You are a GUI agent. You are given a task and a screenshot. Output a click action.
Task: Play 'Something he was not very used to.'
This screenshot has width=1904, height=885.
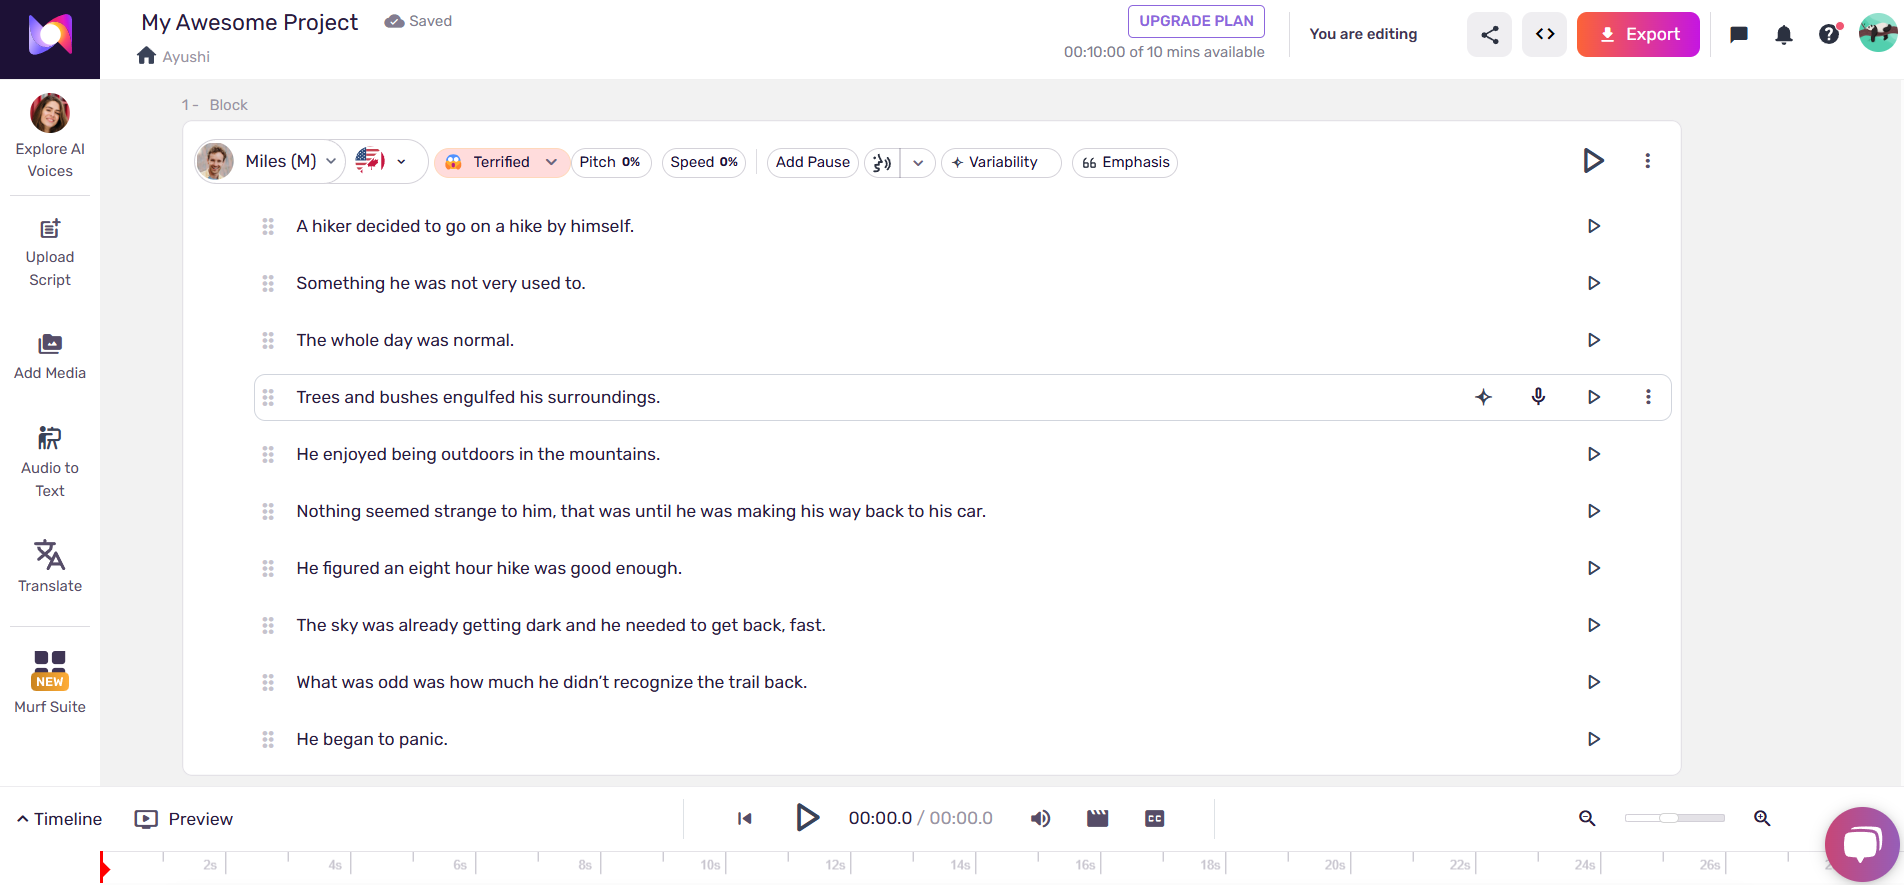pos(1594,283)
